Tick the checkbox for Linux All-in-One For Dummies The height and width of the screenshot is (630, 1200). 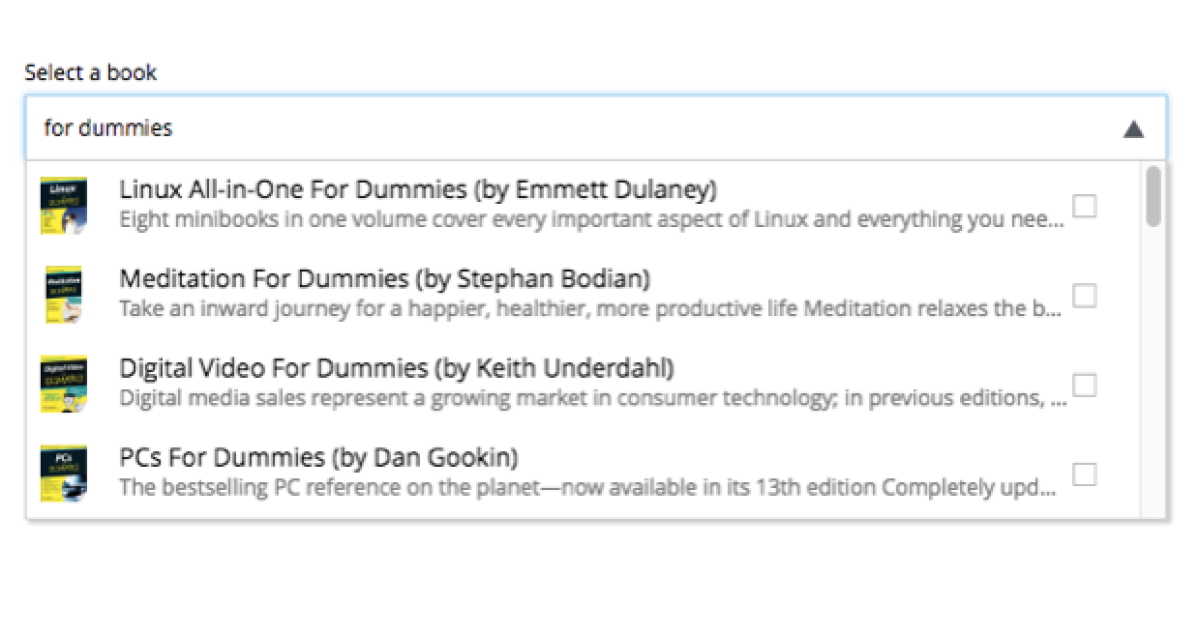click(x=1084, y=206)
